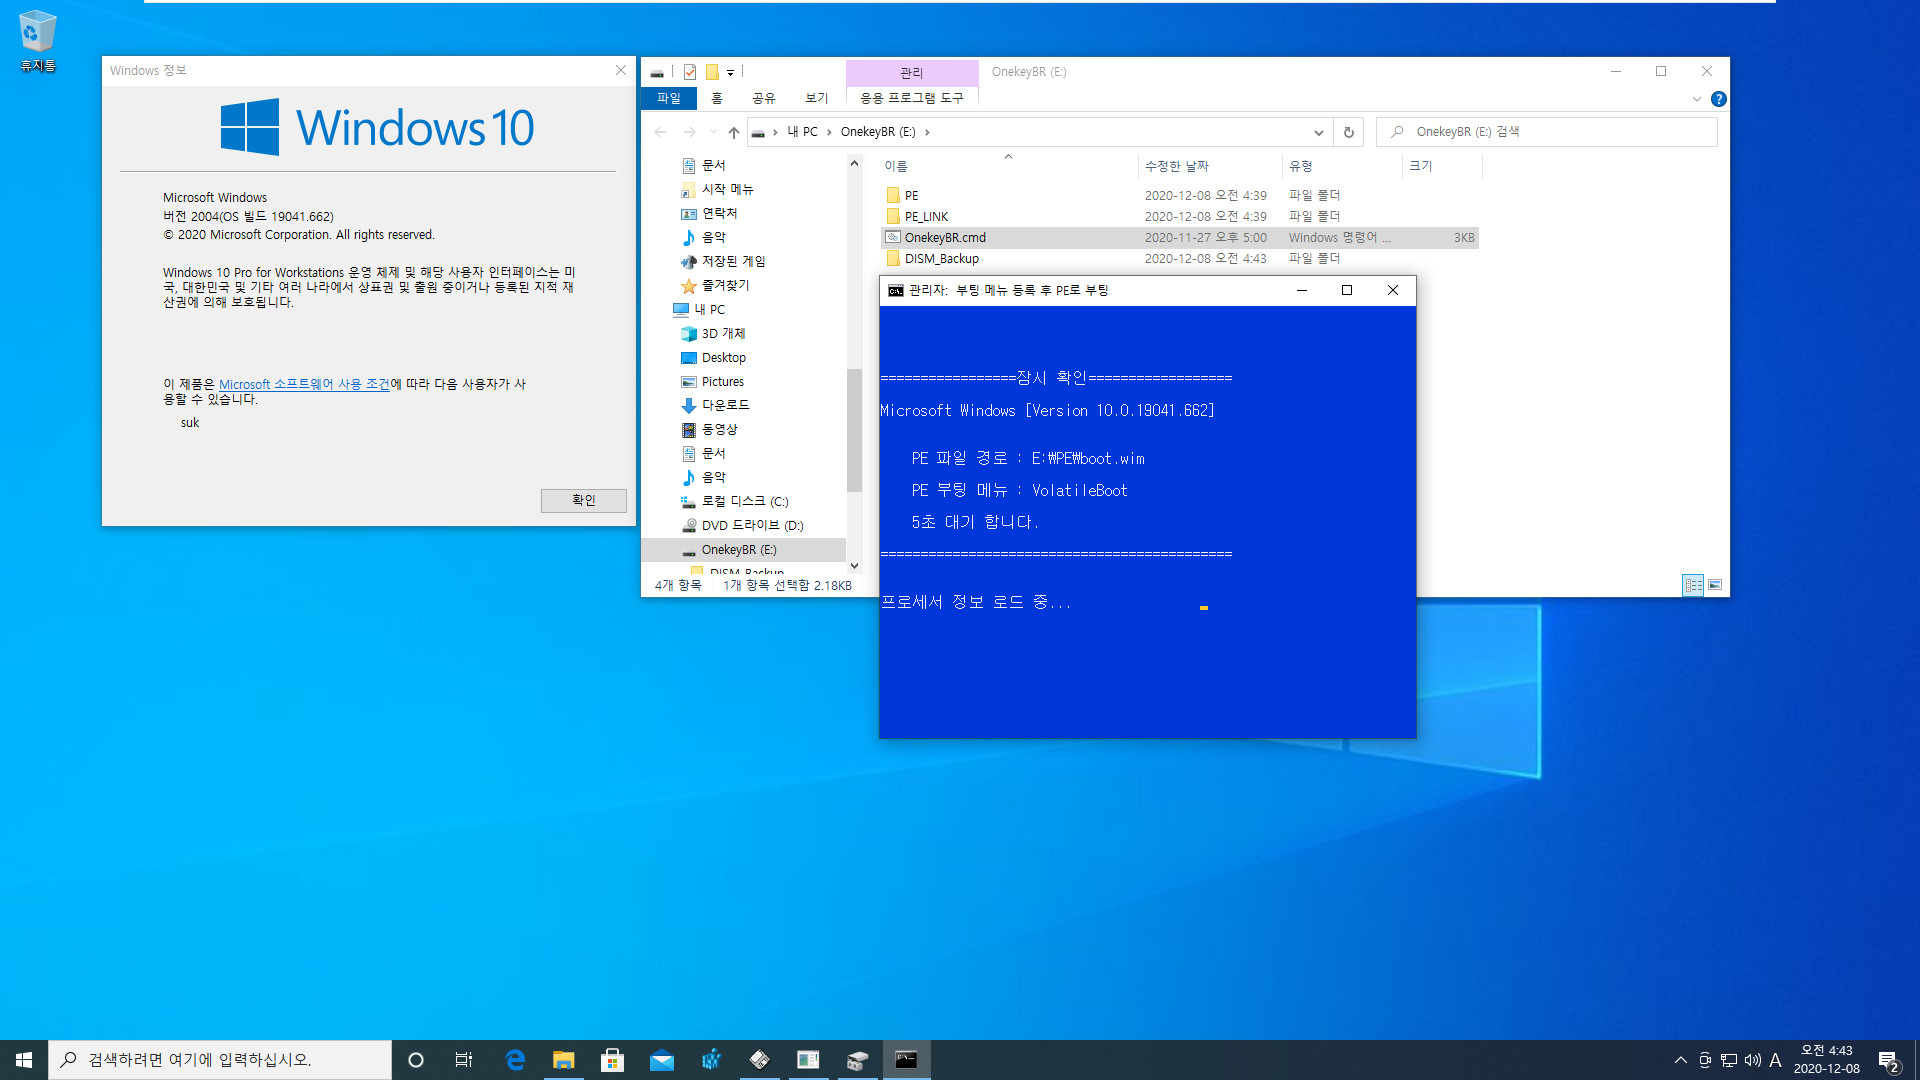Screen dimensions: 1920x1080
Task: Select 즐겨찾기 in navigation pane
Action: [x=725, y=285]
